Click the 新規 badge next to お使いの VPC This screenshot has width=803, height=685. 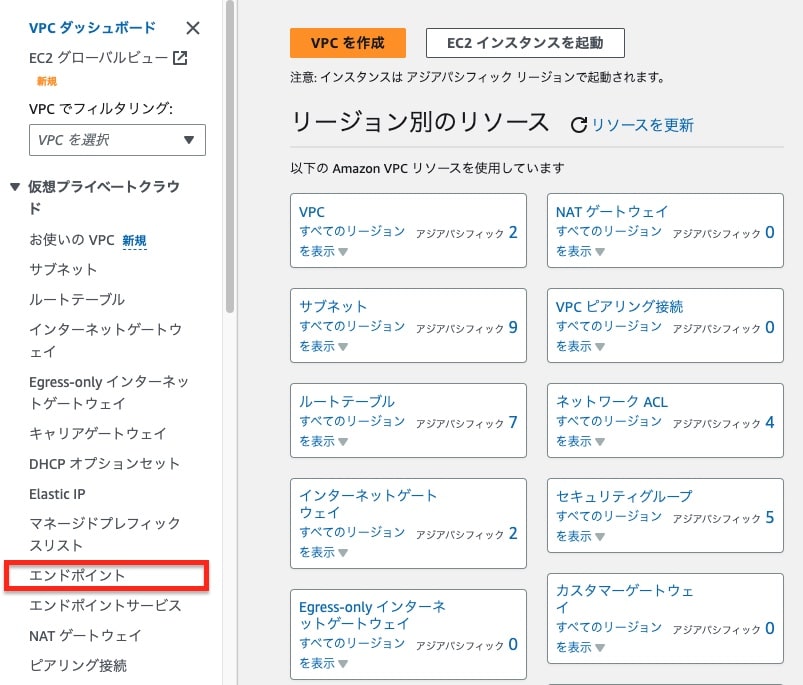point(134,241)
